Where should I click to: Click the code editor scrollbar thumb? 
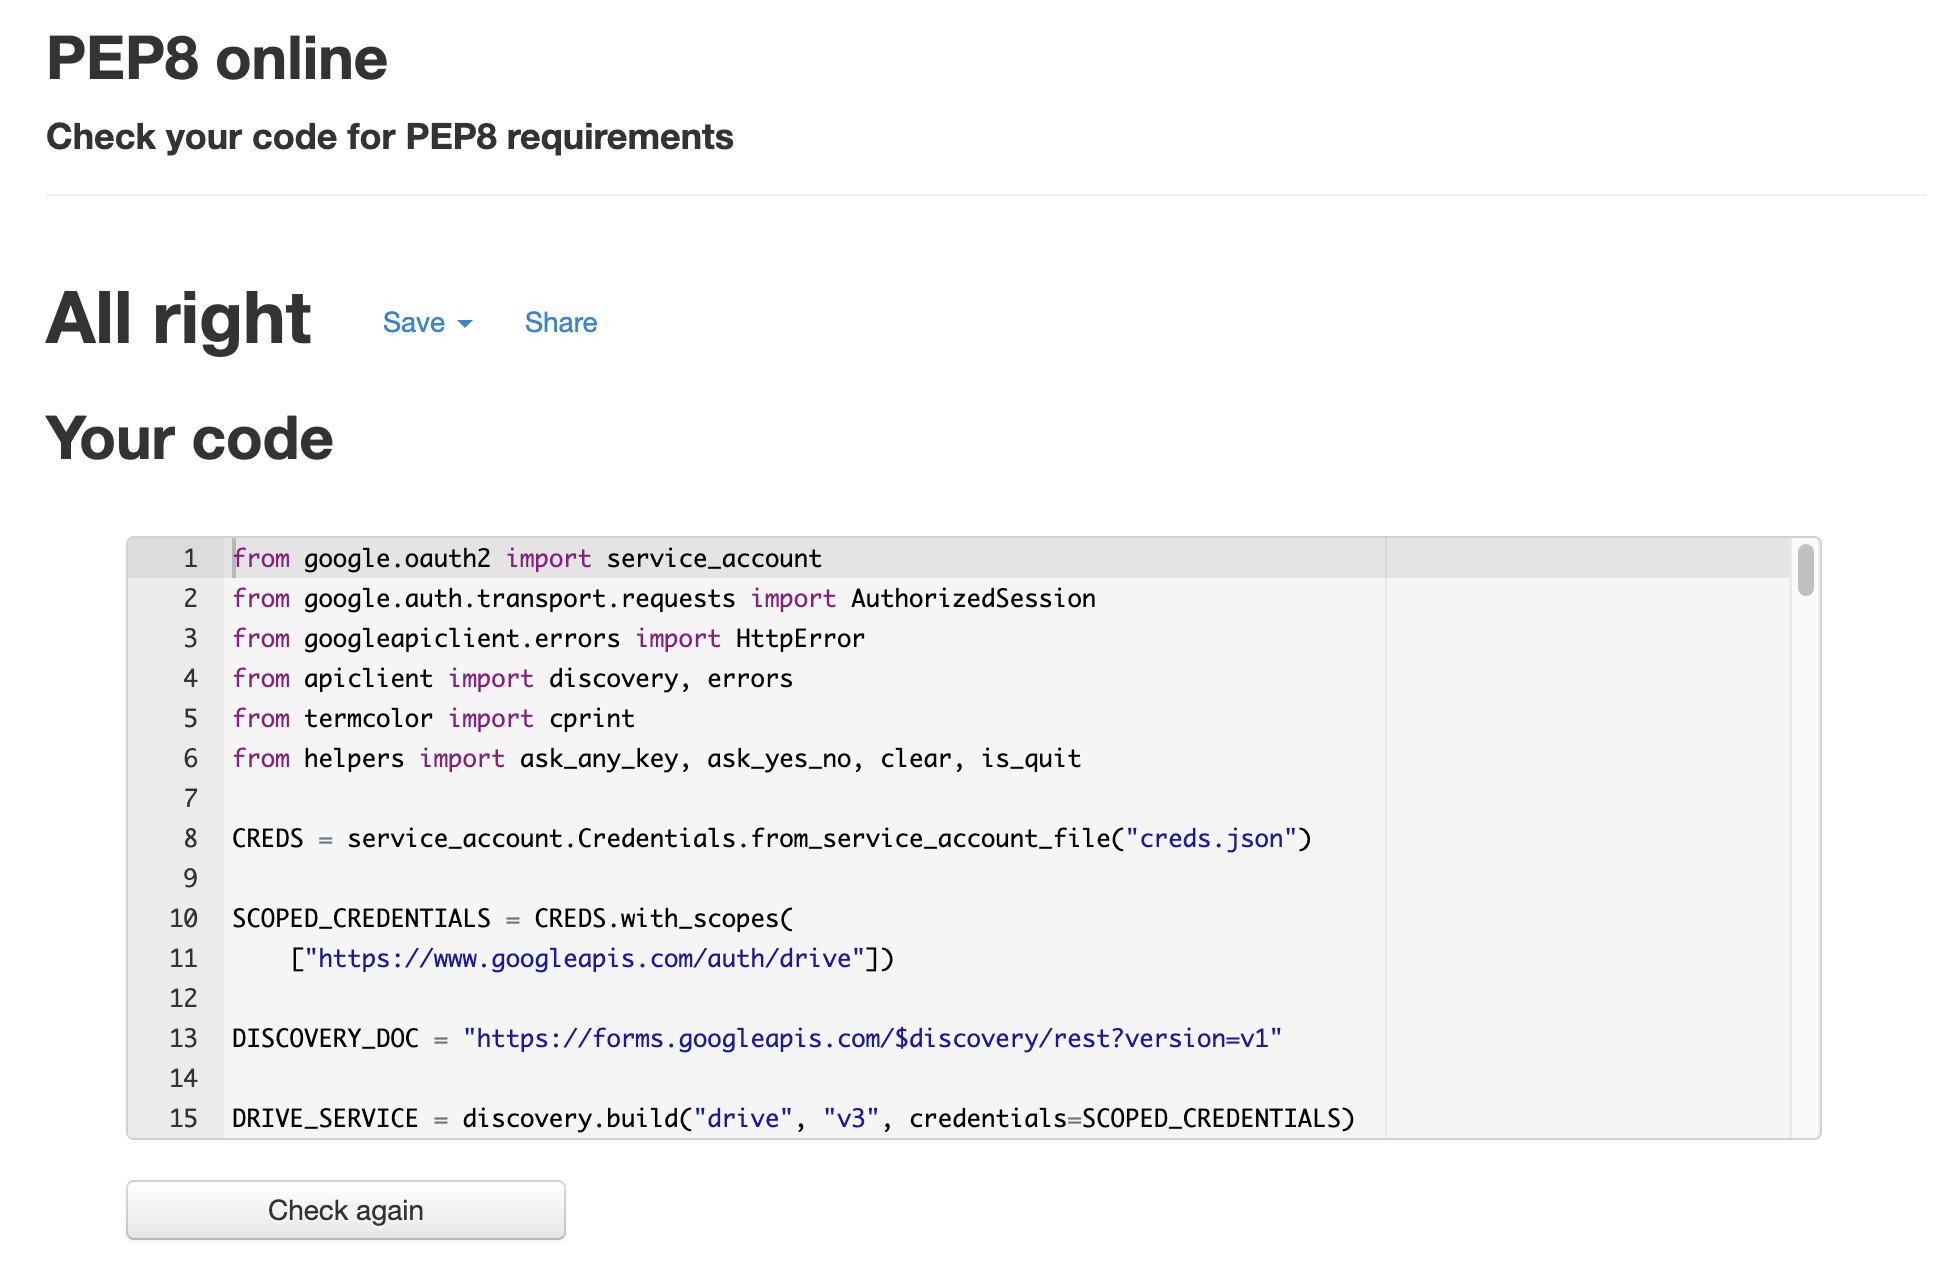click(x=1805, y=570)
